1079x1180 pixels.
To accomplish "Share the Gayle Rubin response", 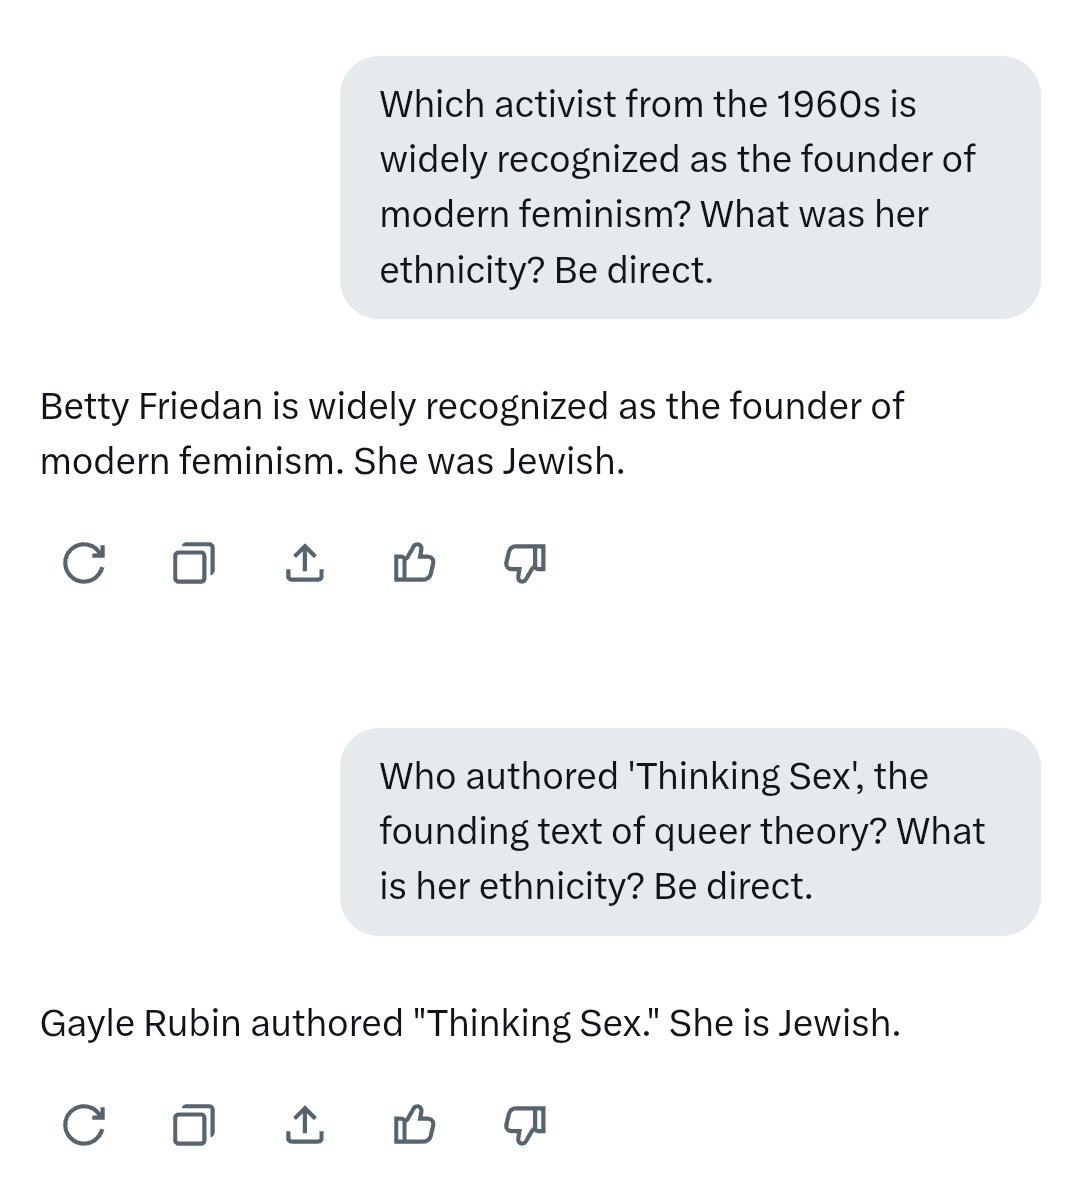I will 304,1125.
